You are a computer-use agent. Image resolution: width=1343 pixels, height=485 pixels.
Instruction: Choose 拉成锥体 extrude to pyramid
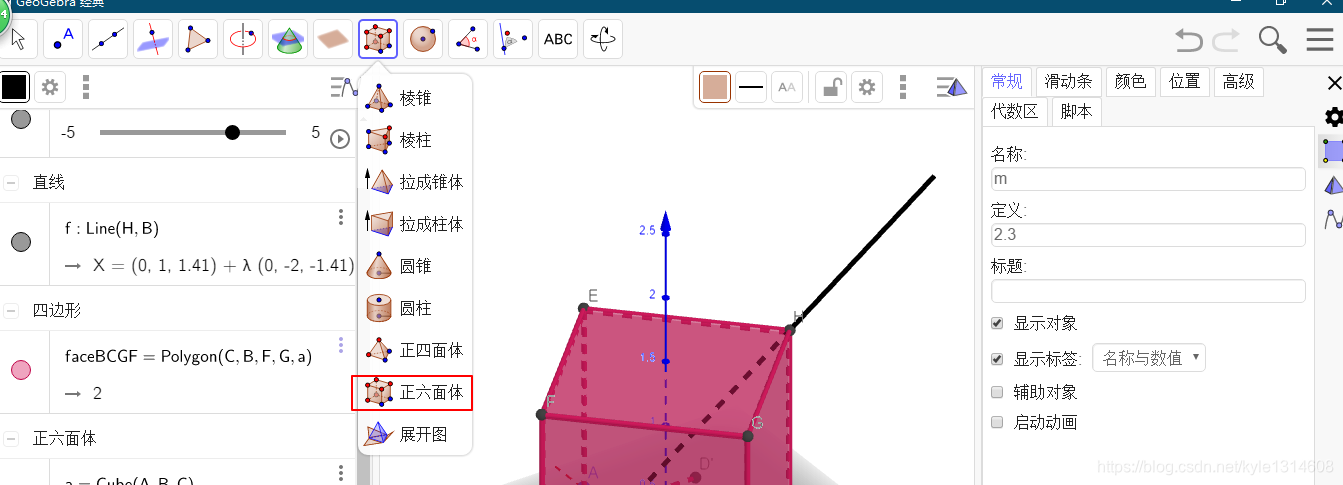pyautogui.click(x=415, y=182)
